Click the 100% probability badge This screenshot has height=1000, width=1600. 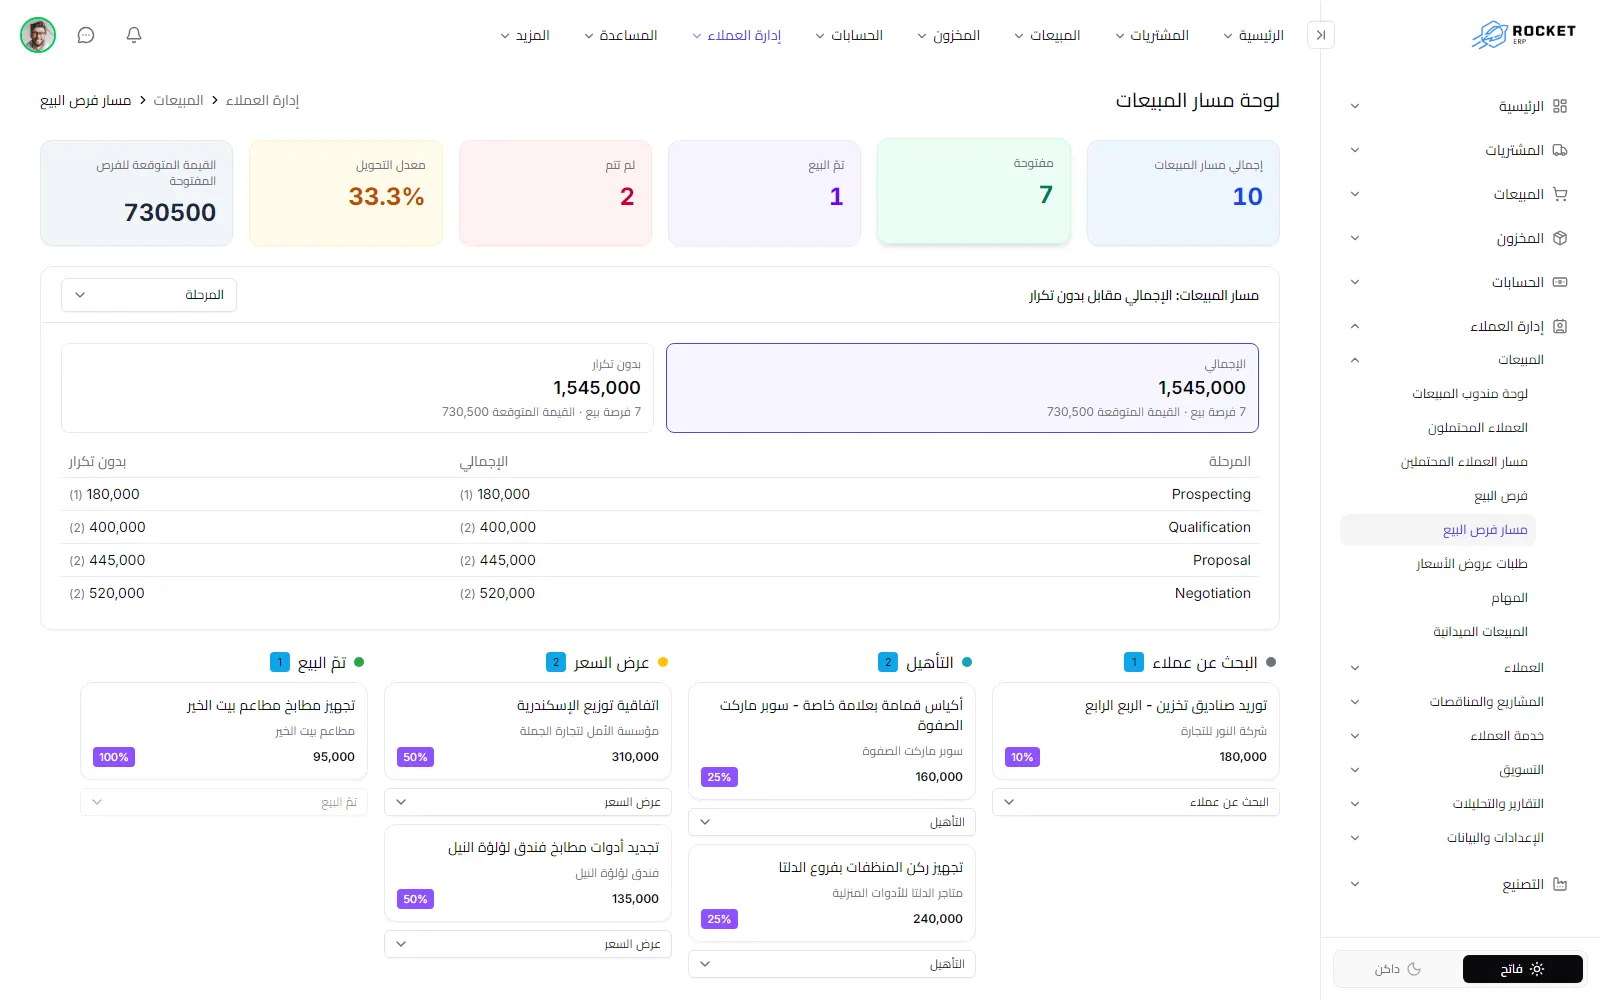pos(114,757)
